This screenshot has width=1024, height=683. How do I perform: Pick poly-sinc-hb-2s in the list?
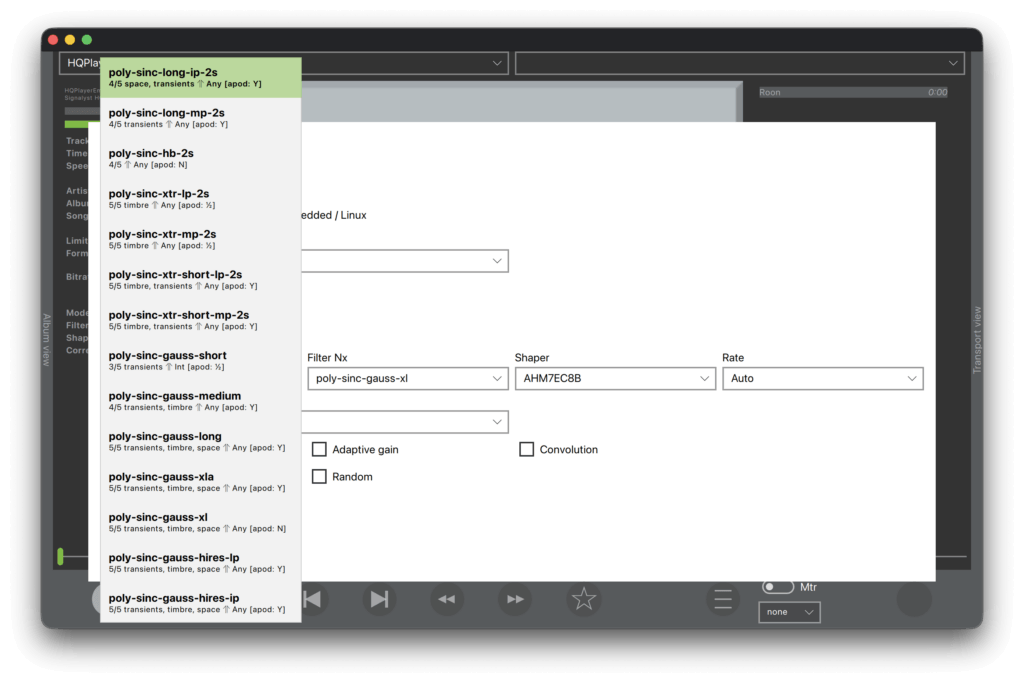coord(200,158)
